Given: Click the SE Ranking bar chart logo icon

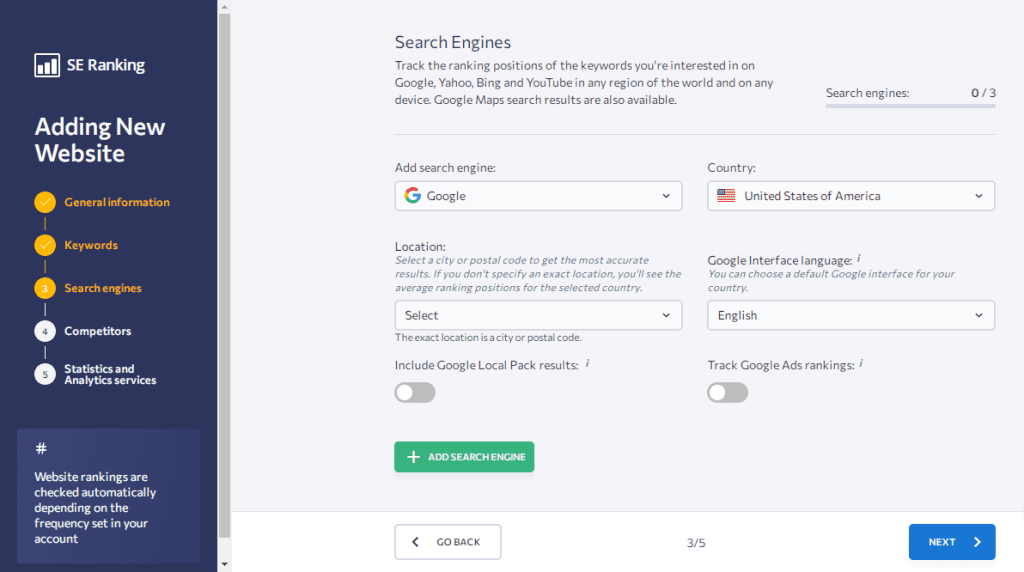Looking at the screenshot, I should pyautogui.click(x=47, y=65).
